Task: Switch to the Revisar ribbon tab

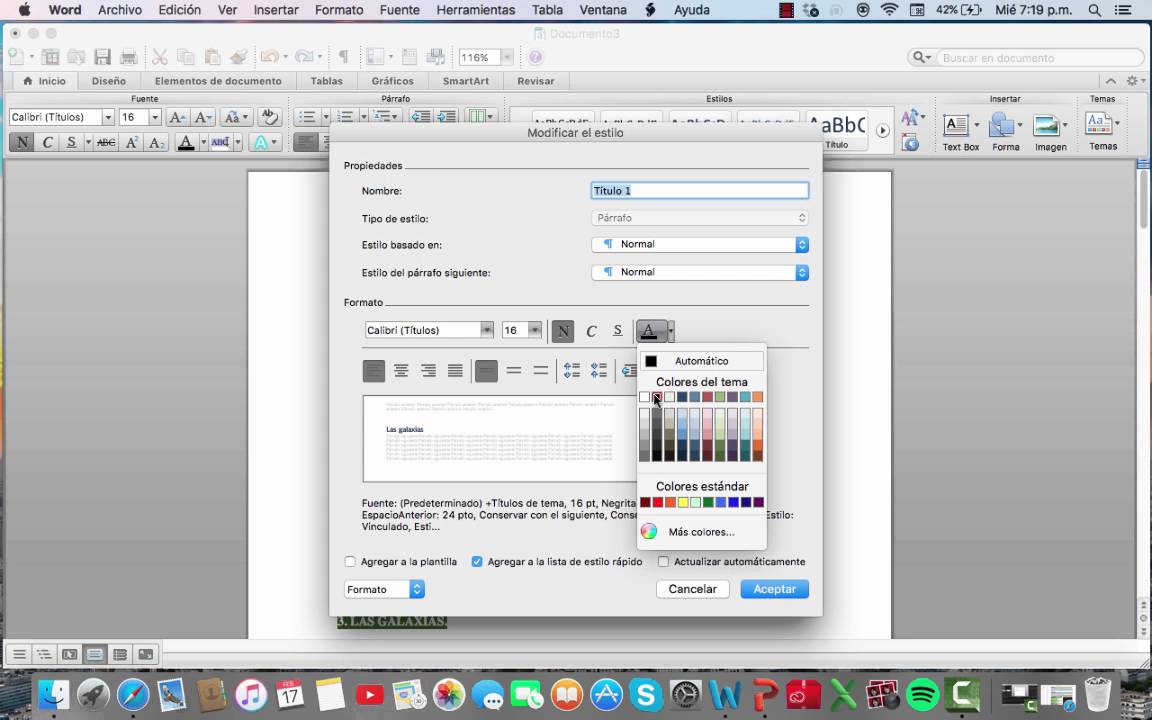Action: (536, 81)
